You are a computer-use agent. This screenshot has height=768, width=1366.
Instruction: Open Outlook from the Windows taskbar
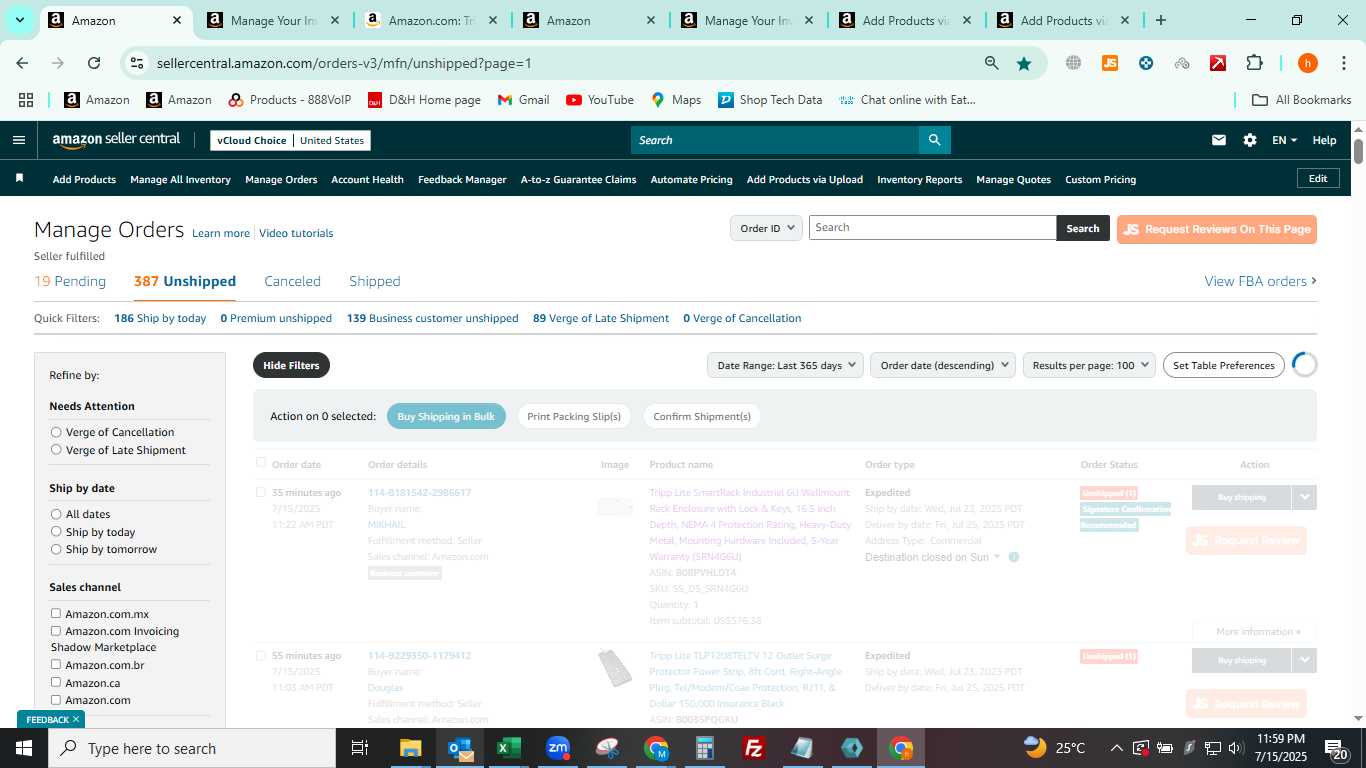460,748
